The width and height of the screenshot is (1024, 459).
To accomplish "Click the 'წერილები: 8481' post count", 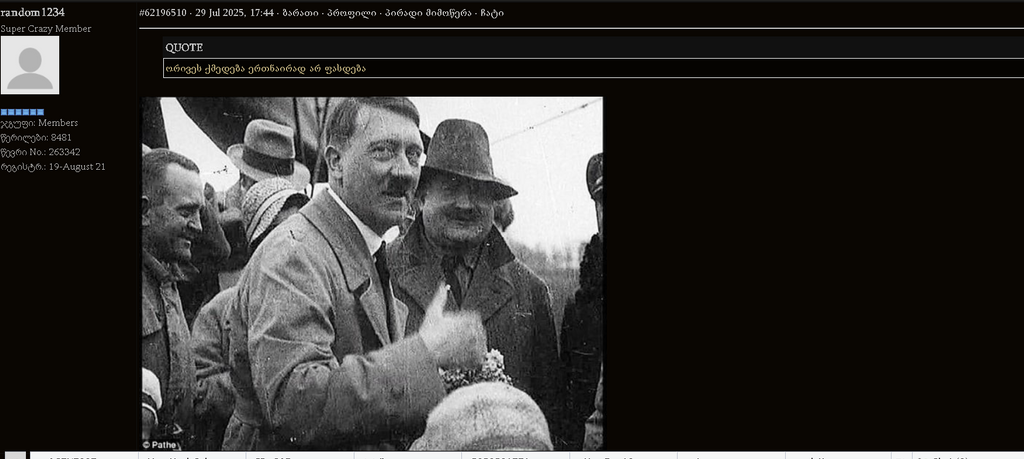I will point(36,138).
